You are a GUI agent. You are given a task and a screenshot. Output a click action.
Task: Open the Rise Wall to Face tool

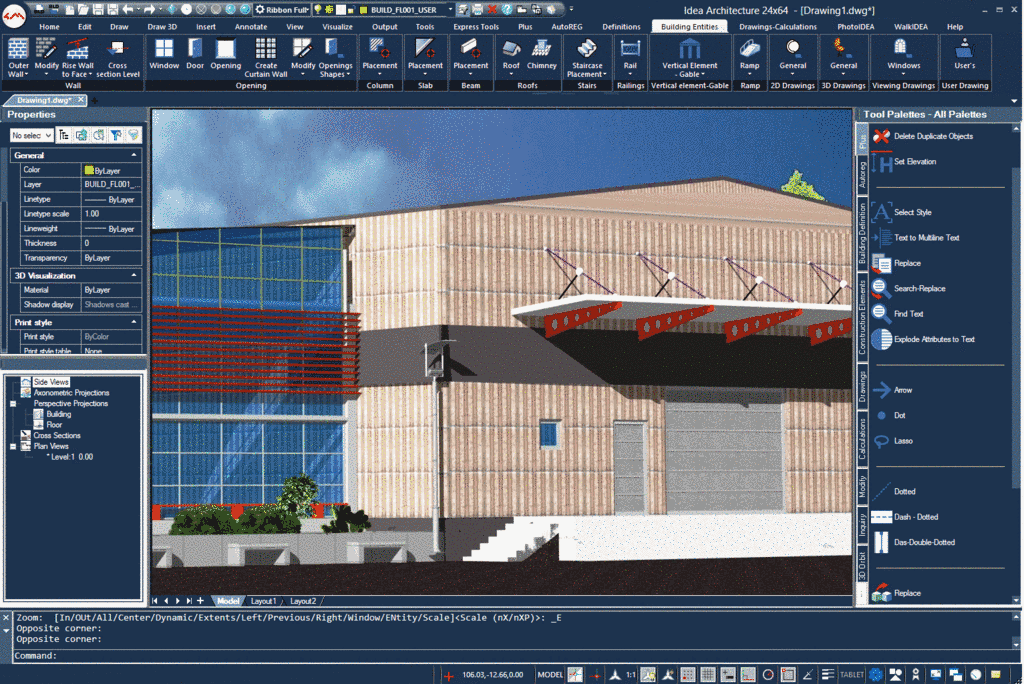[77, 57]
